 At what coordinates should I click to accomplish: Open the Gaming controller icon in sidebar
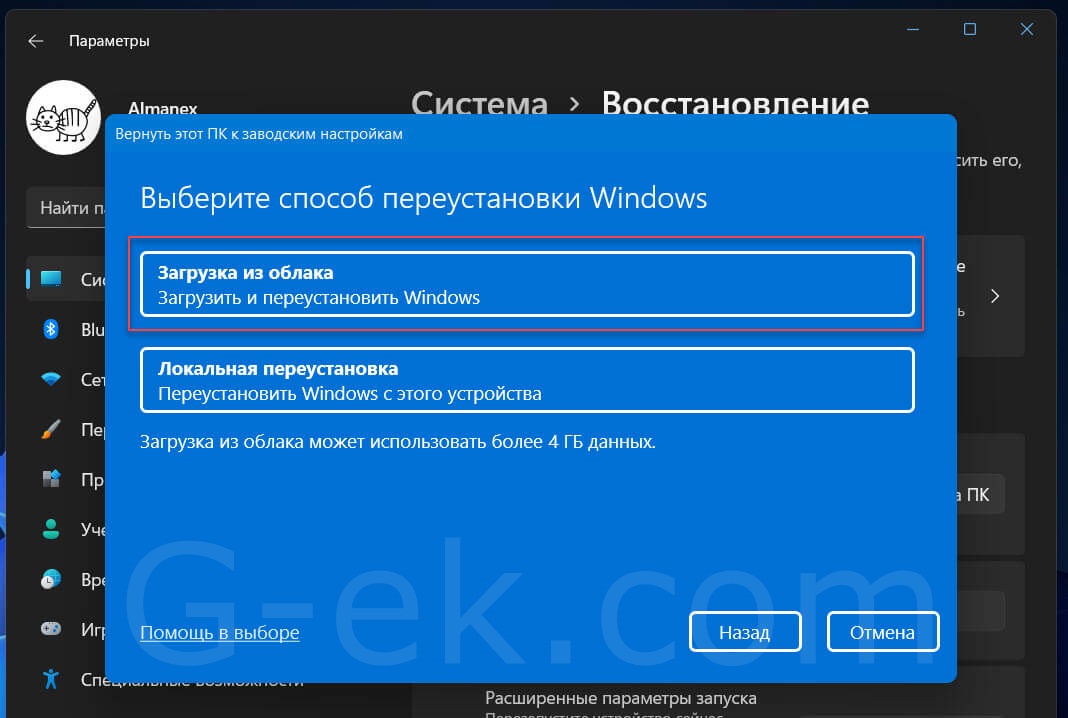coord(51,629)
